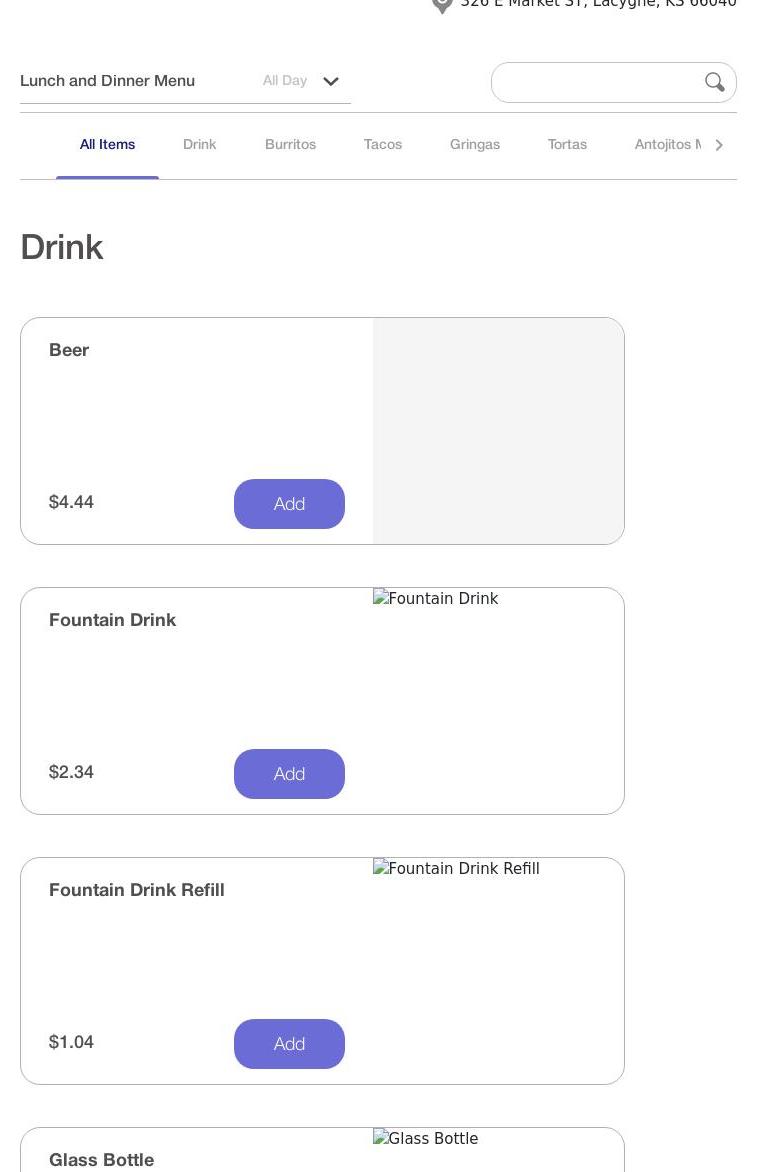Viewport: 777px width, 1172px height.
Task: Click the Beer item title
Action: point(69,350)
